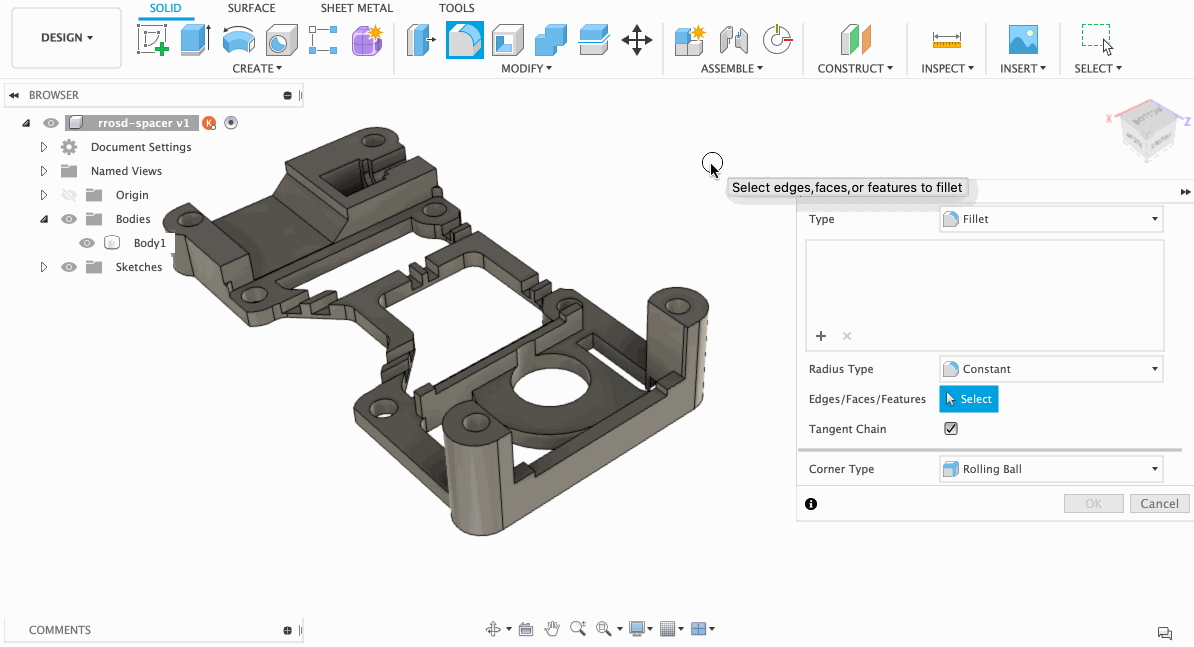The image size is (1194, 648).
Task: Open the Radius Type dropdown
Action: [x=1051, y=369]
